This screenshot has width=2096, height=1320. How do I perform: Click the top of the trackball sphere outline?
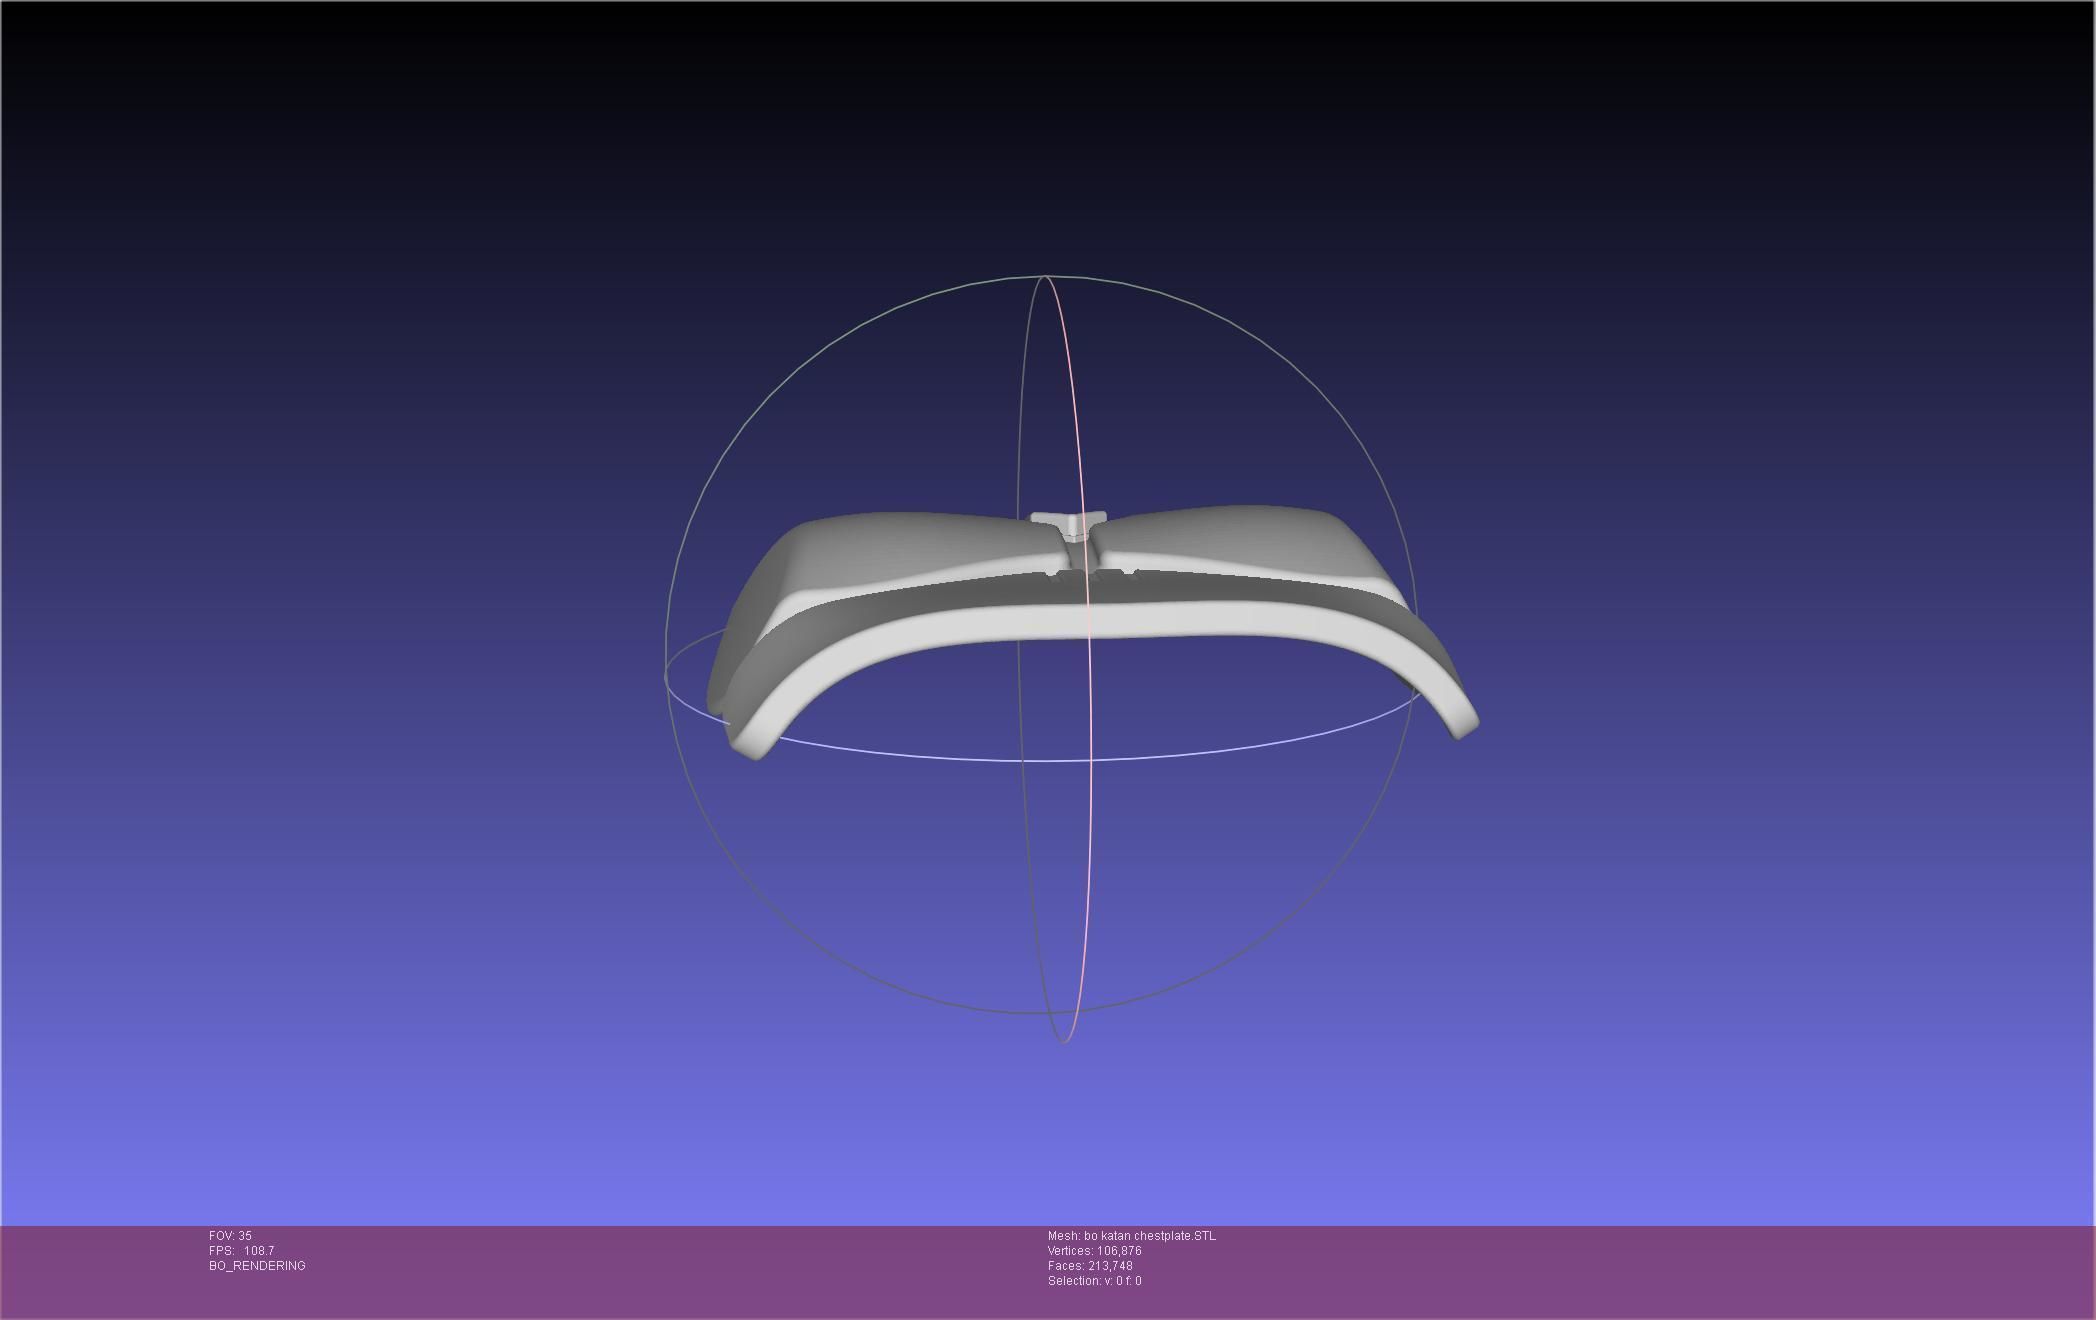click(1044, 276)
